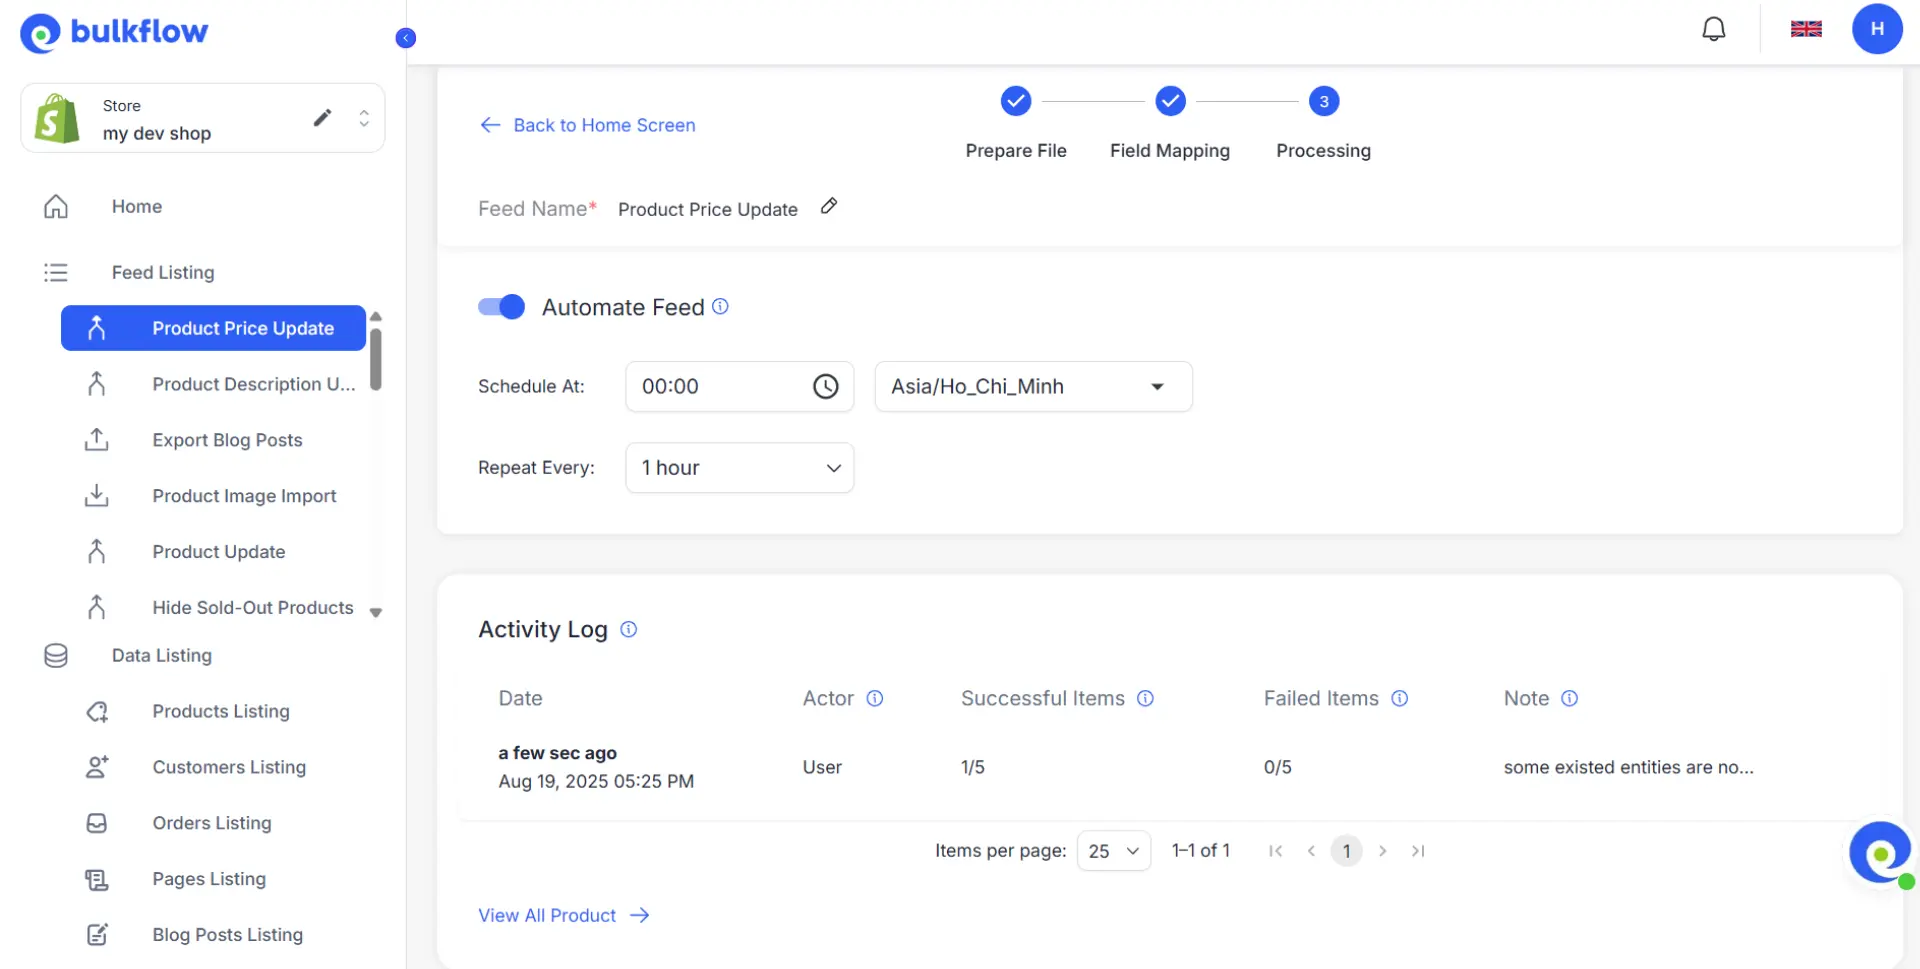
Task: Toggle the Automate Feed switch
Action: click(500, 307)
